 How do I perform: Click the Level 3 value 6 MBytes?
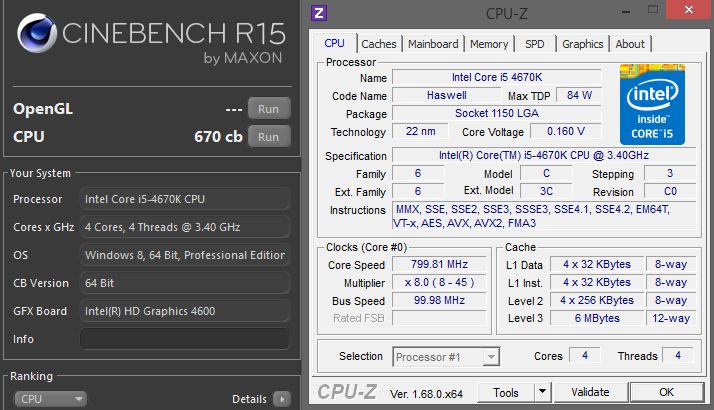tap(597, 318)
